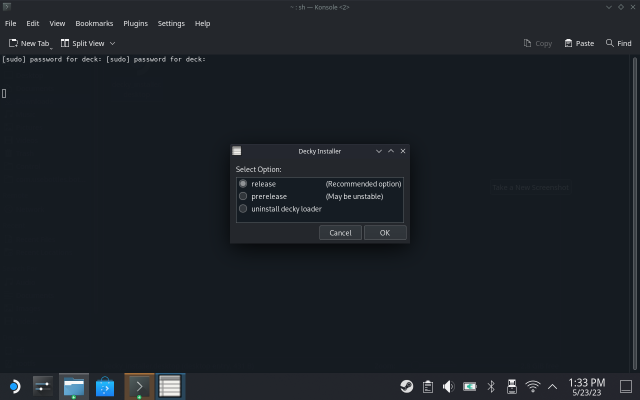Click the Copy toolbar button
This screenshot has width=640, height=400.
coord(538,43)
